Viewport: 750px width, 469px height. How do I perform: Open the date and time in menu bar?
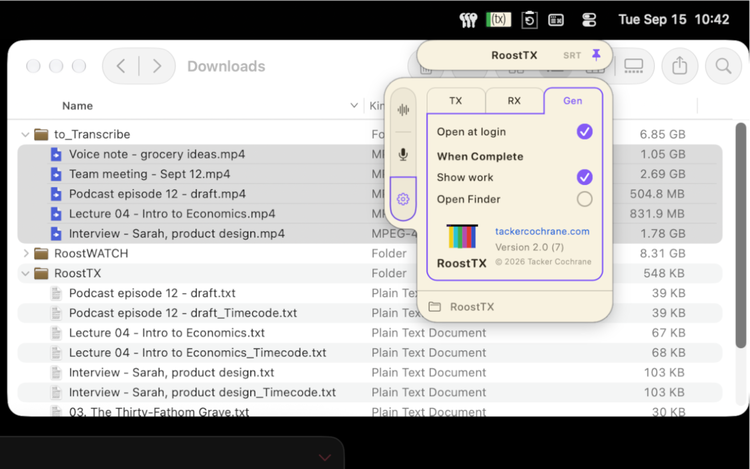[673, 20]
